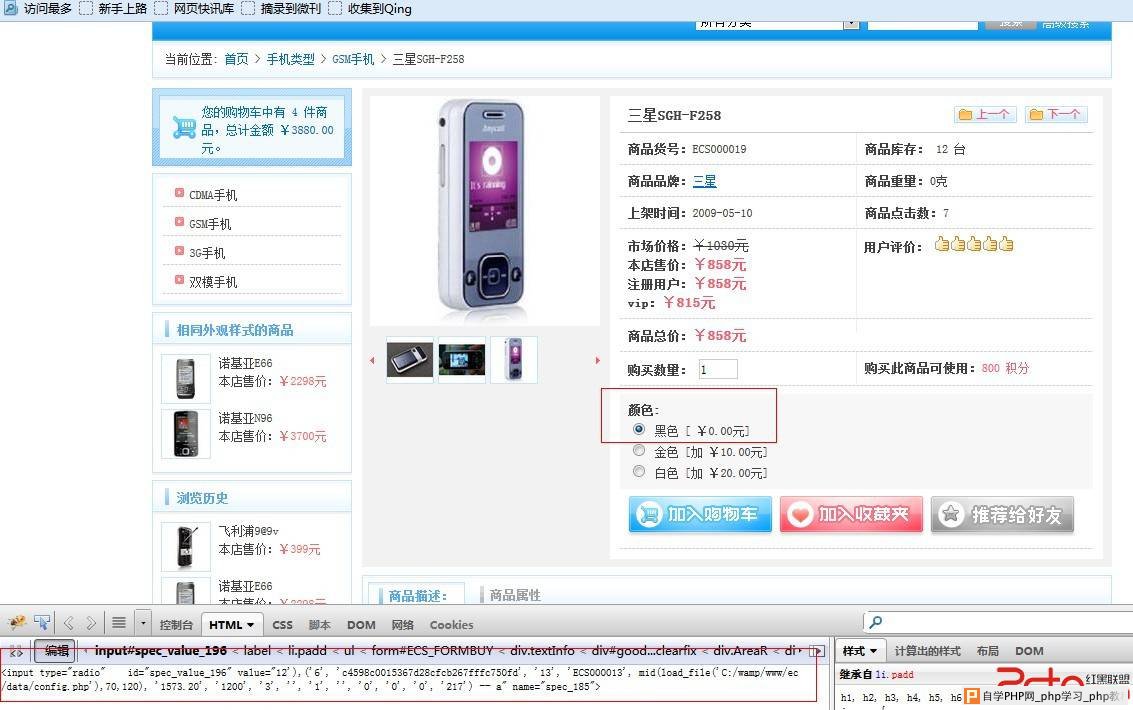1133x710 pixels.
Task: Open the 网页快讯库 bookmark
Action: 194,9
